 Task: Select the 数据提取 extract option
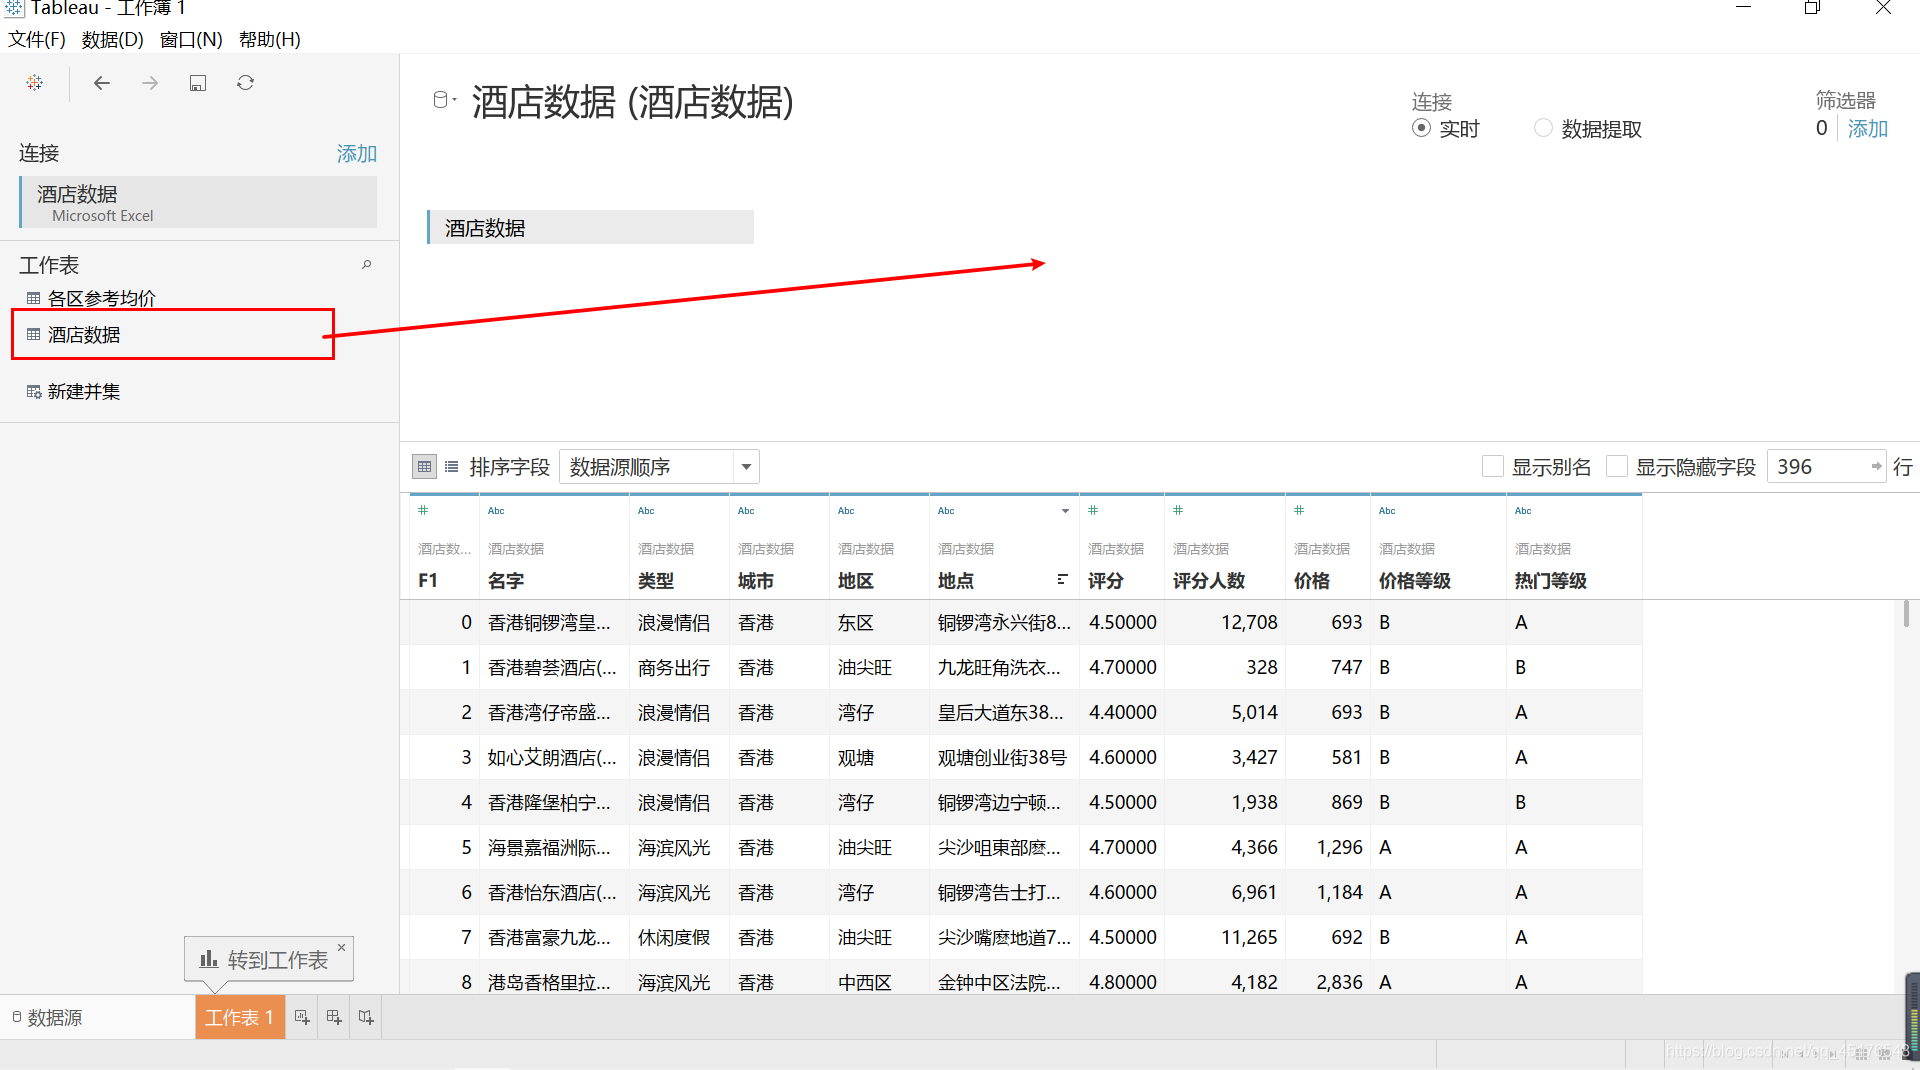pos(1543,128)
